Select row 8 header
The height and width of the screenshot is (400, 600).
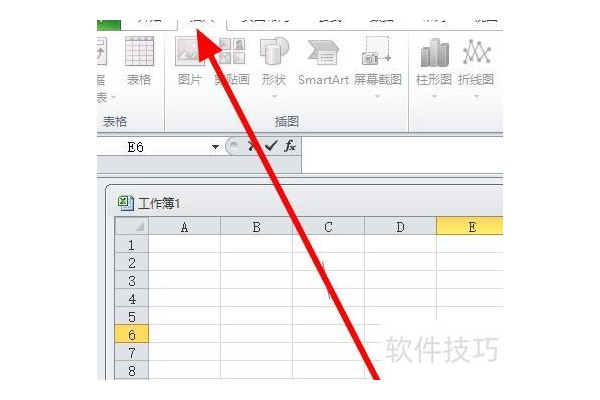(x=132, y=370)
